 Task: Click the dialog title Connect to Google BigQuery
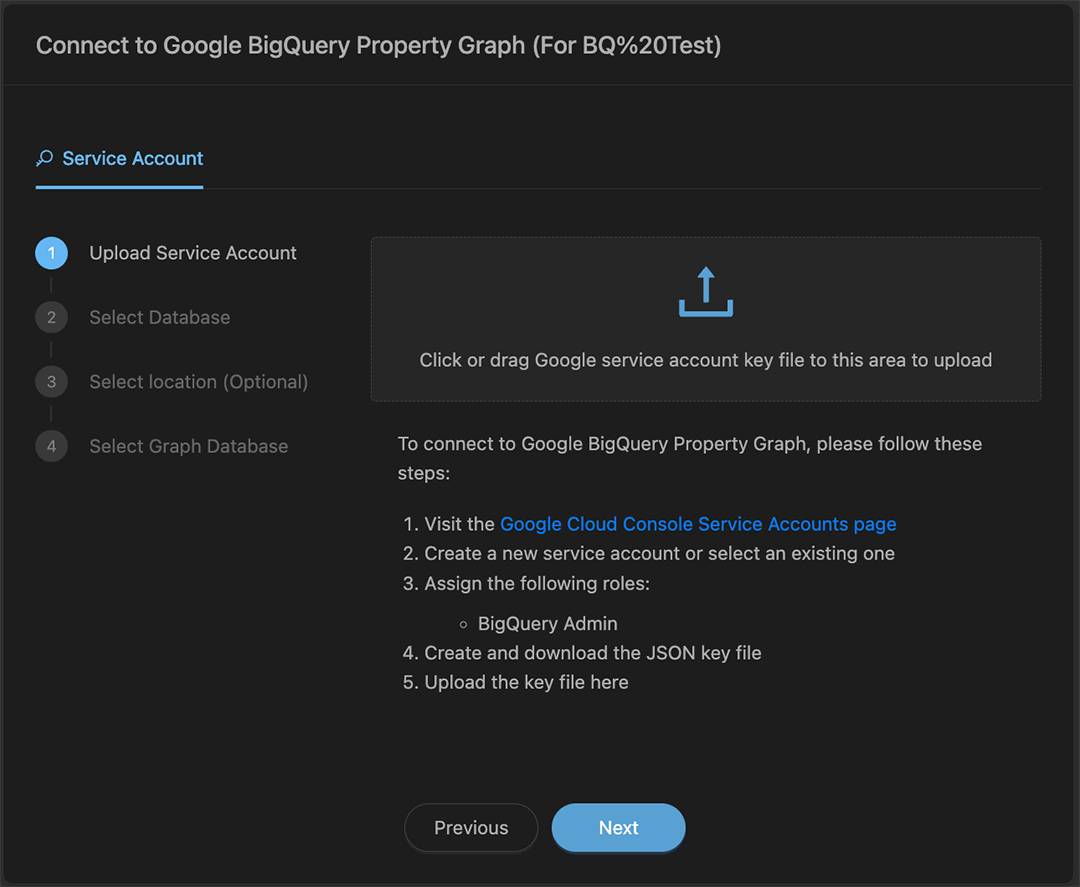click(378, 45)
